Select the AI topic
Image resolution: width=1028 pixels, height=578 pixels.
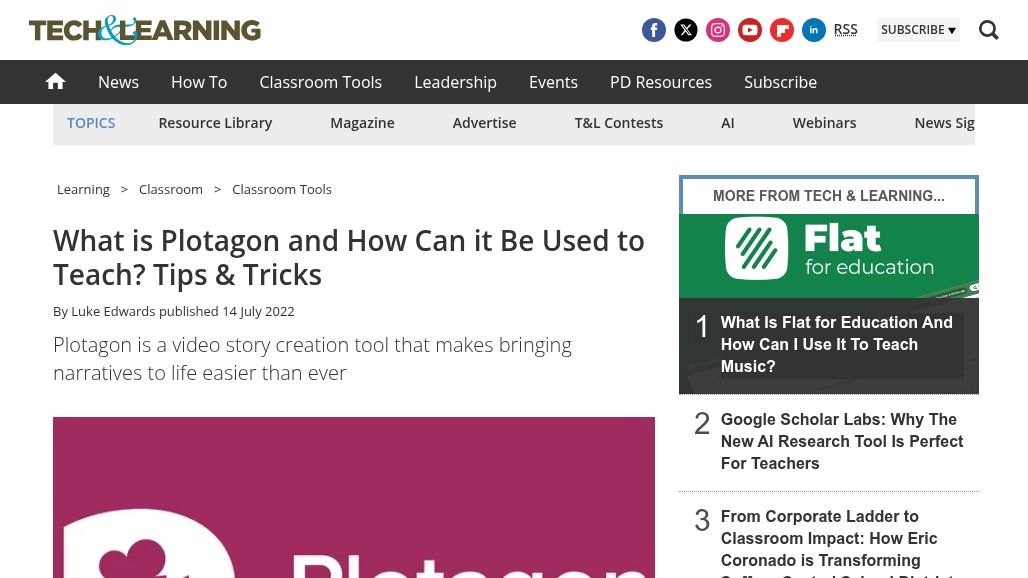point(727,122)
